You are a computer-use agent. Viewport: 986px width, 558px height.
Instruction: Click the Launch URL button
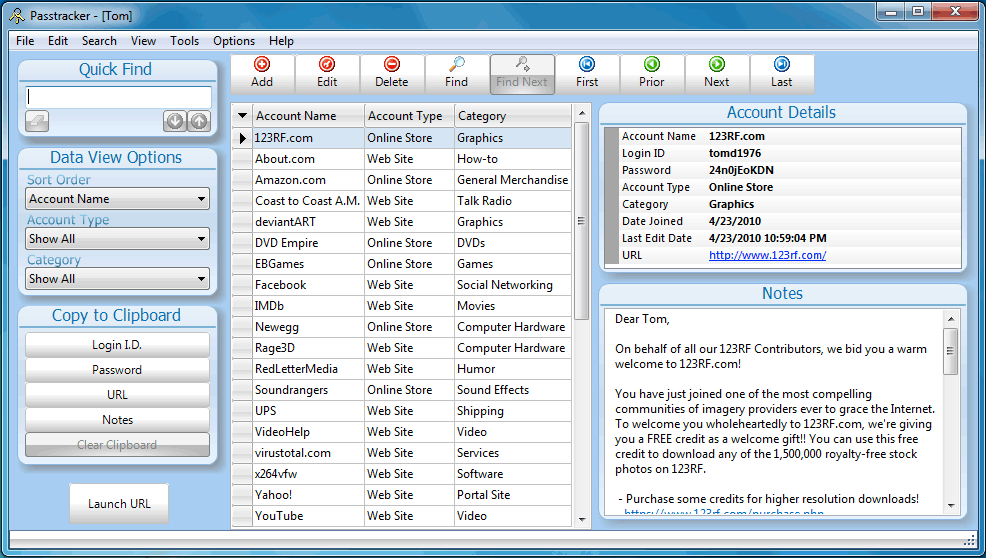119,504
